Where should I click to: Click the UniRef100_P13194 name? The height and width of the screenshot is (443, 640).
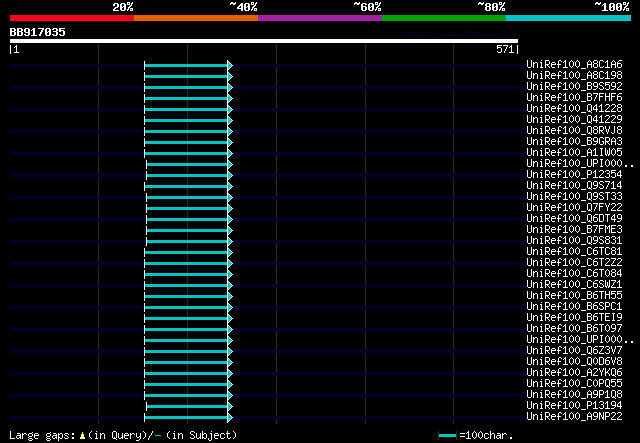574,406
